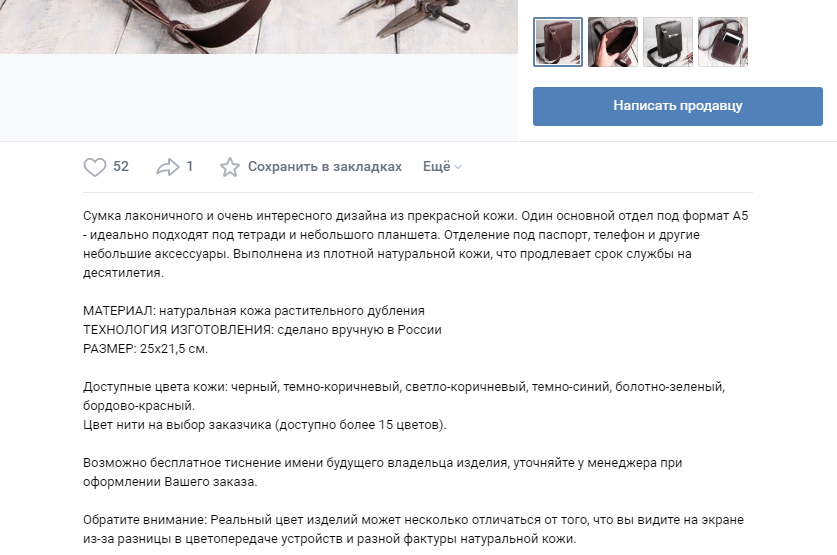Click the Обратите внимание paragraph
Image resolution: width=837 pixels, height=555 pixels.
[x=413, y=529]
